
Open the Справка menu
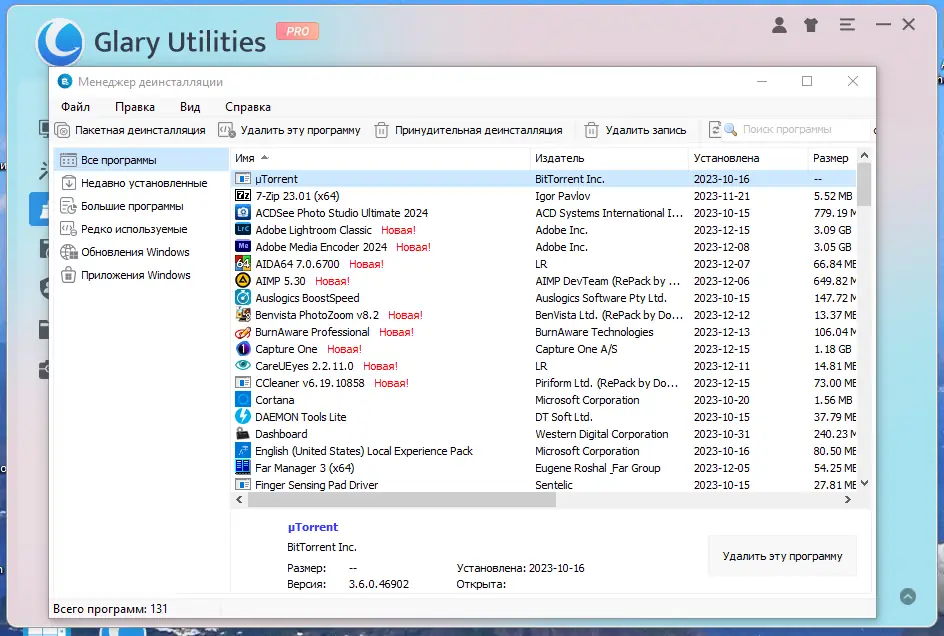coord(247,106)
